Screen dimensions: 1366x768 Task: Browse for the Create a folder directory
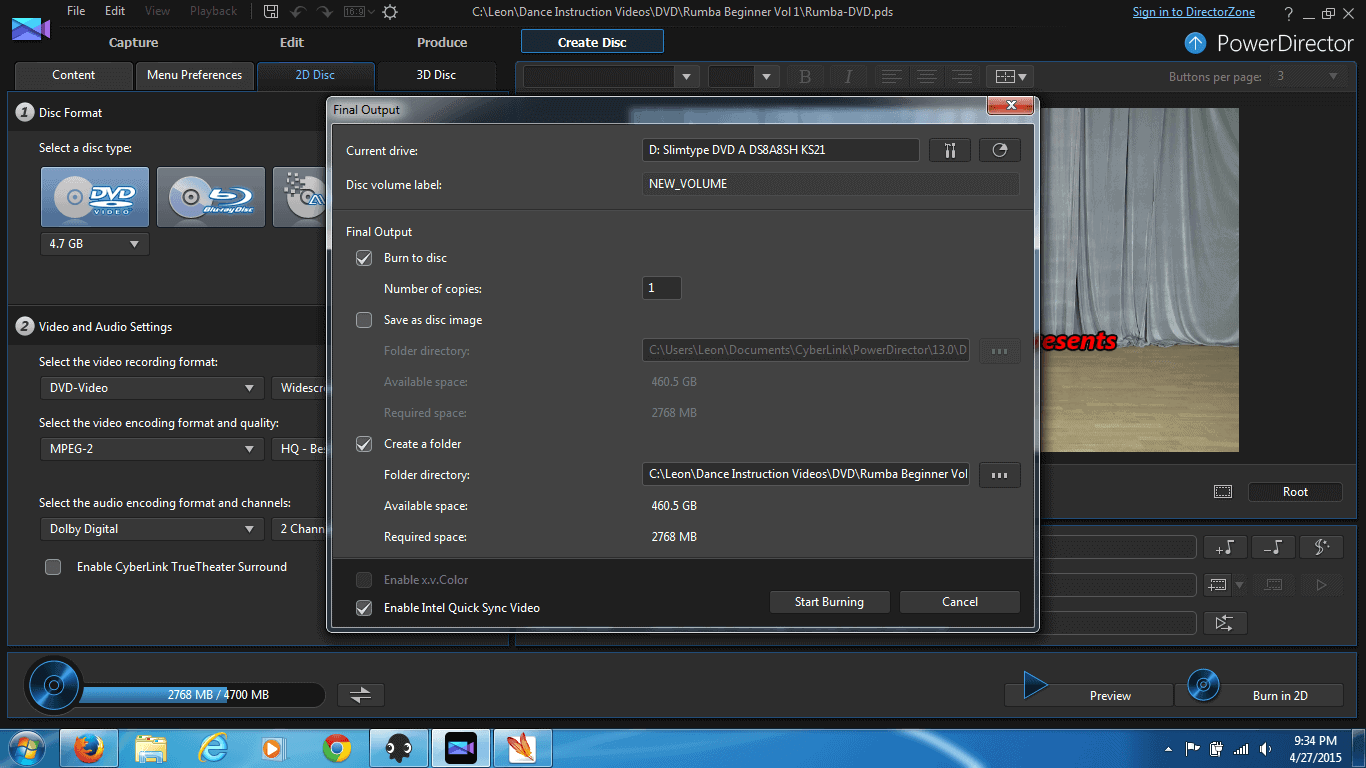(x=1000, y=475)
